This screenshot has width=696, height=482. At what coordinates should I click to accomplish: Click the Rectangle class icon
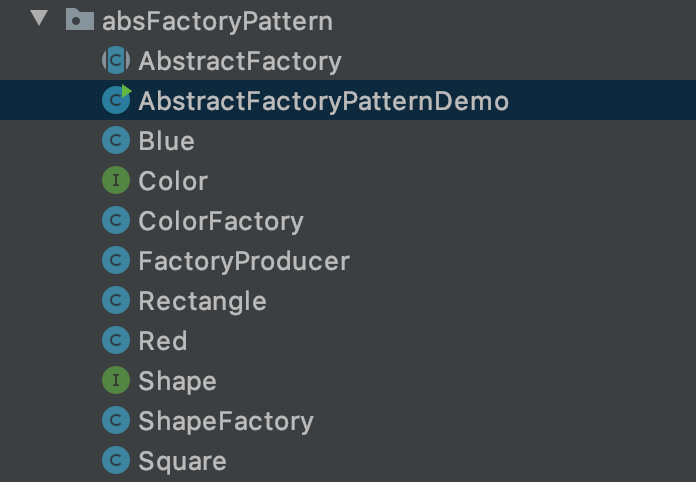point(116,301)
